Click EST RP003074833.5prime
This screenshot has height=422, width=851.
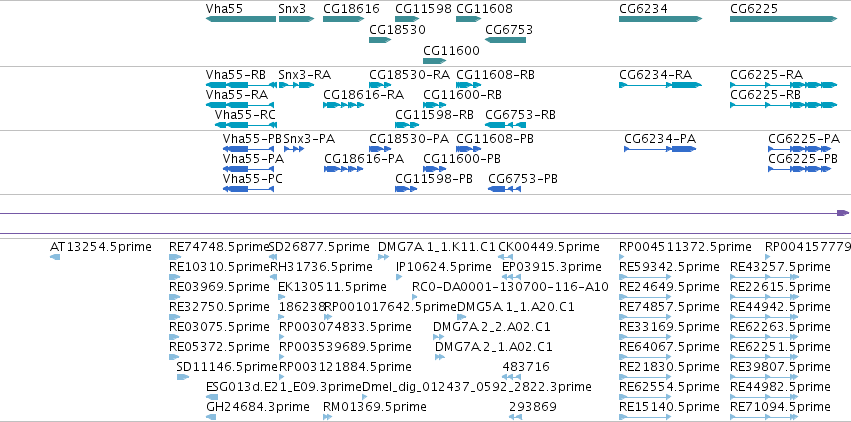coord(281,337)
